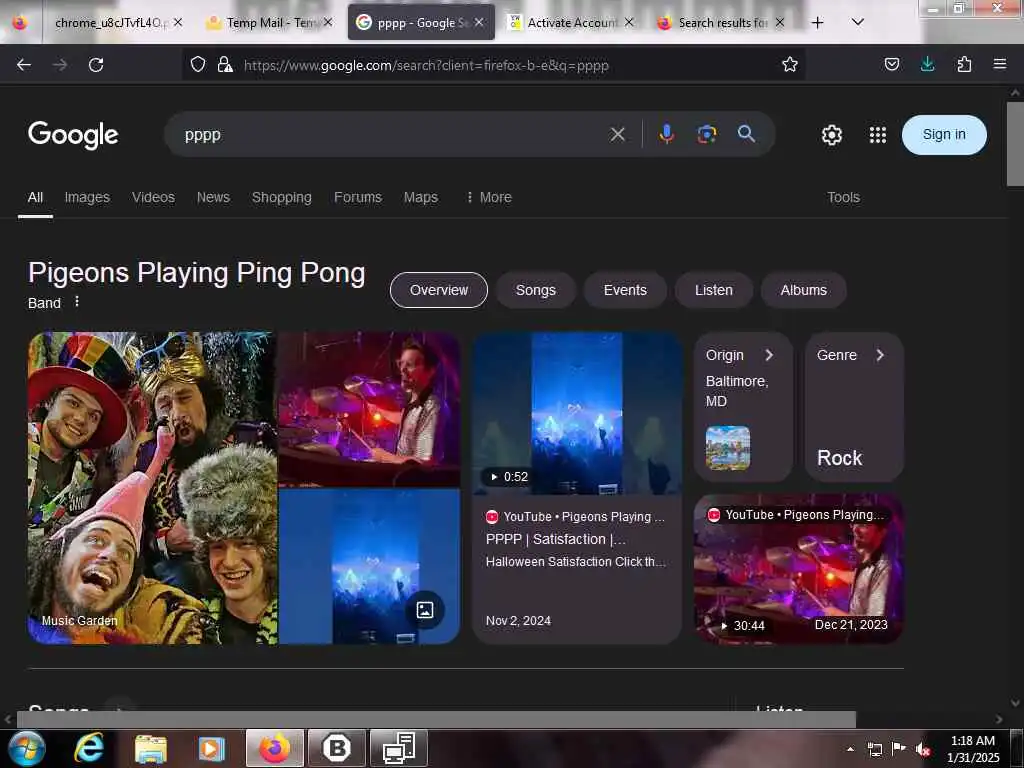
Task: List all tabs dropdown arrow
Action: tap(857, 22)
